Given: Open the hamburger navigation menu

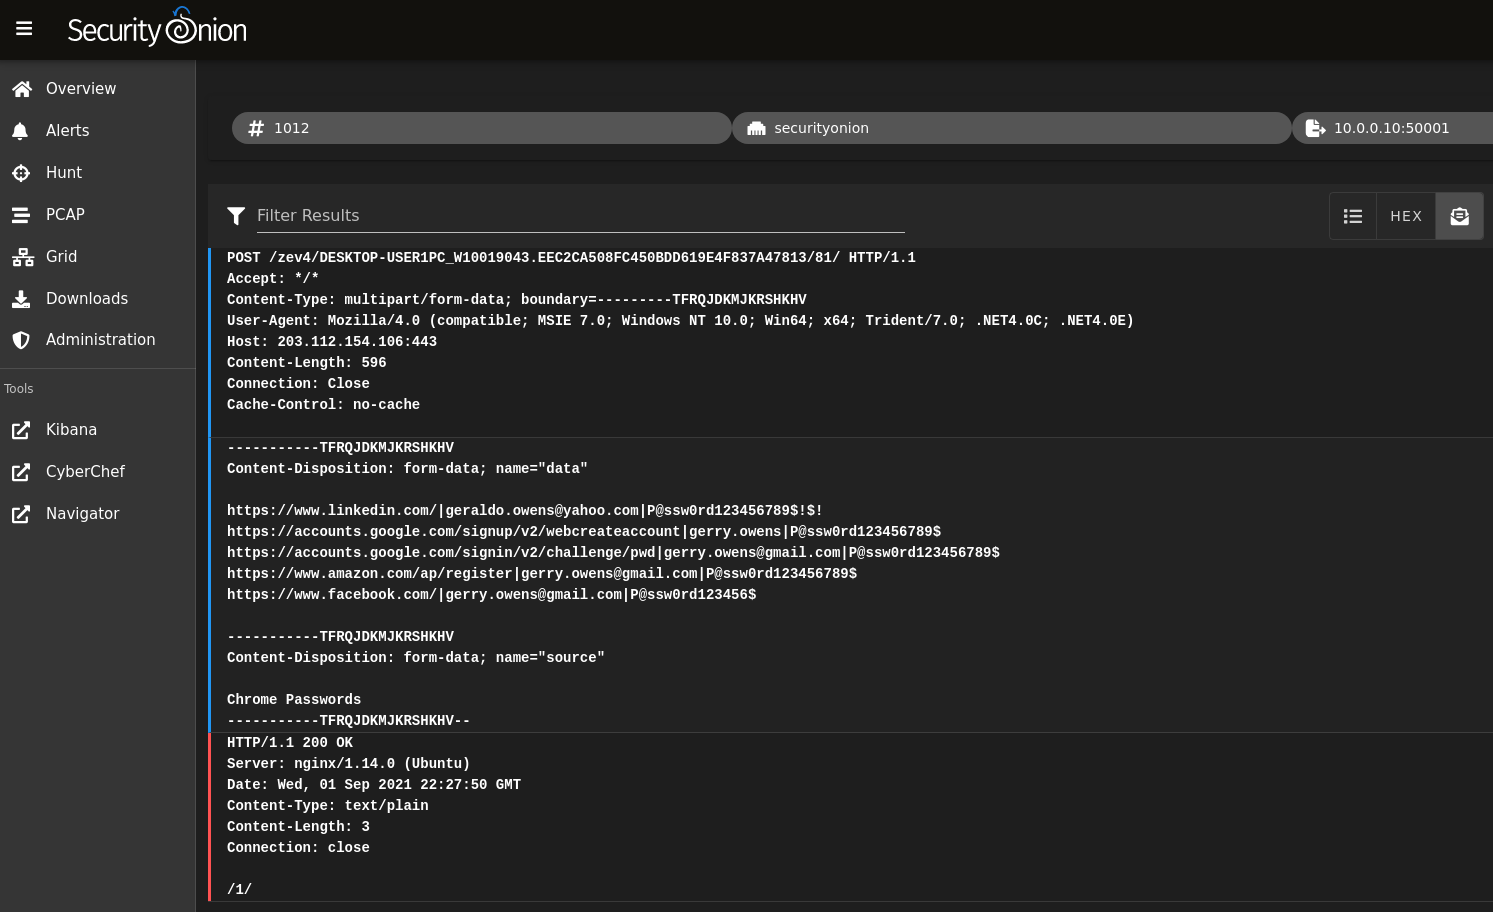Looking at the screenshot, I should click(24, 29).
